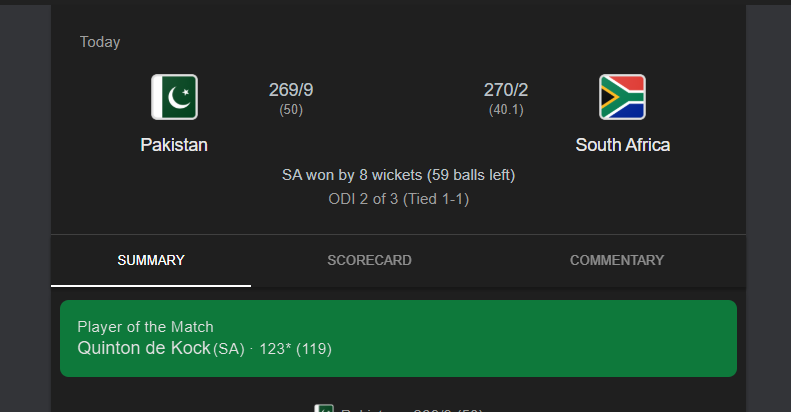Open the ODI 2 of 3 series link

(x=398, y=199)
